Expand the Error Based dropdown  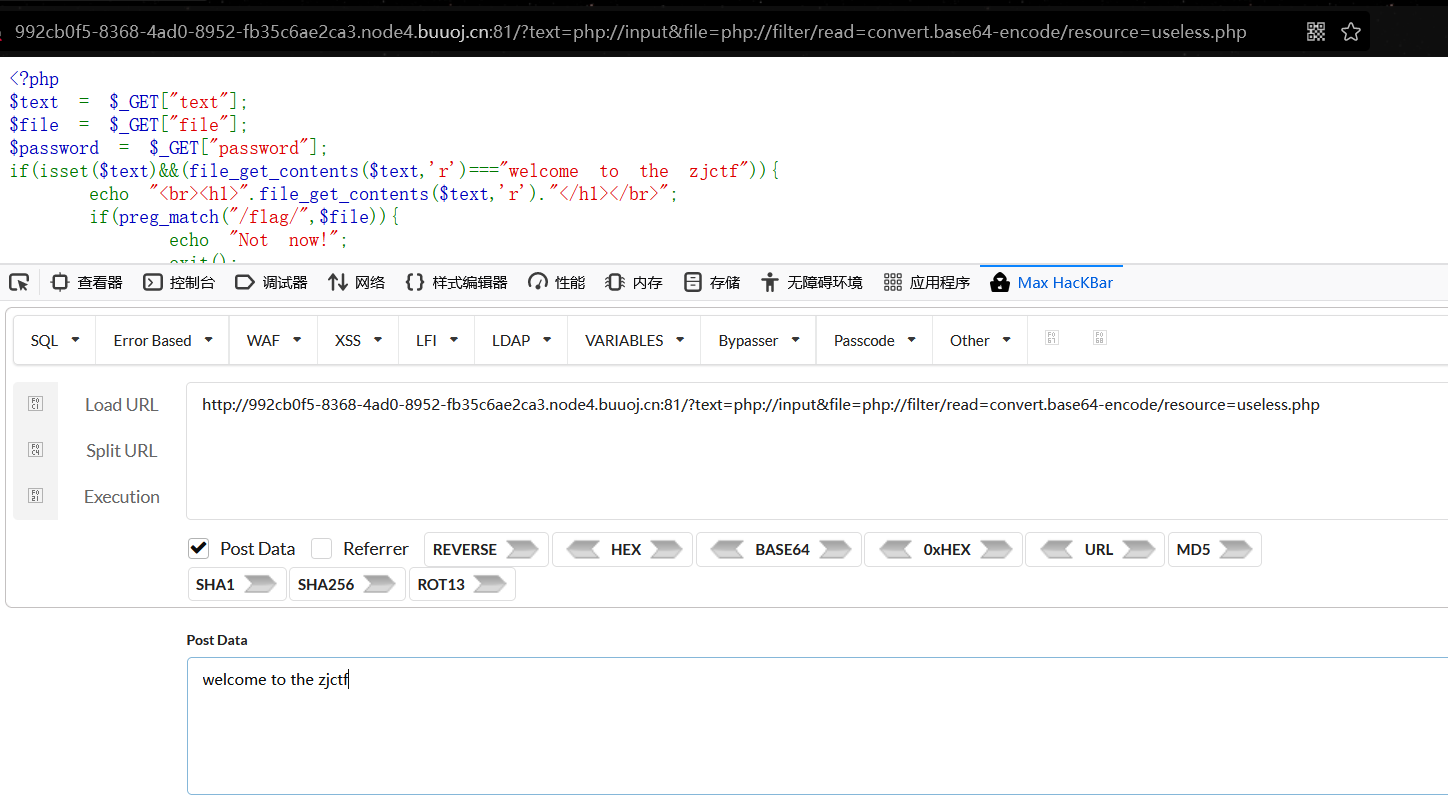point(163,340)
